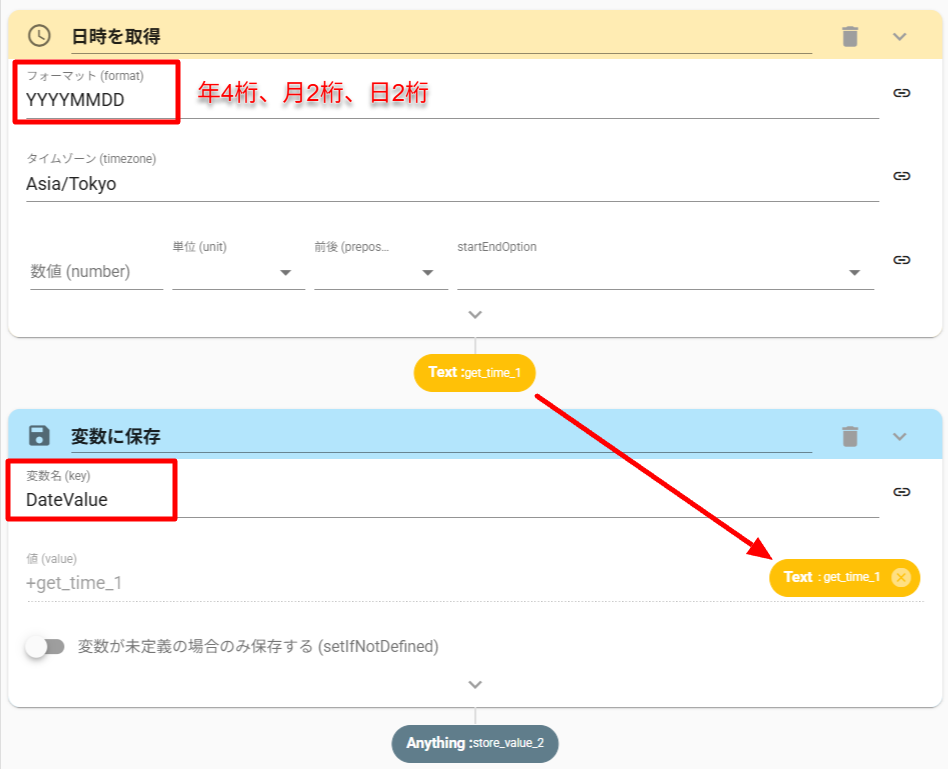Click the Anything store_value_2 output badge

pyautogui.click(x=474, y=744)
